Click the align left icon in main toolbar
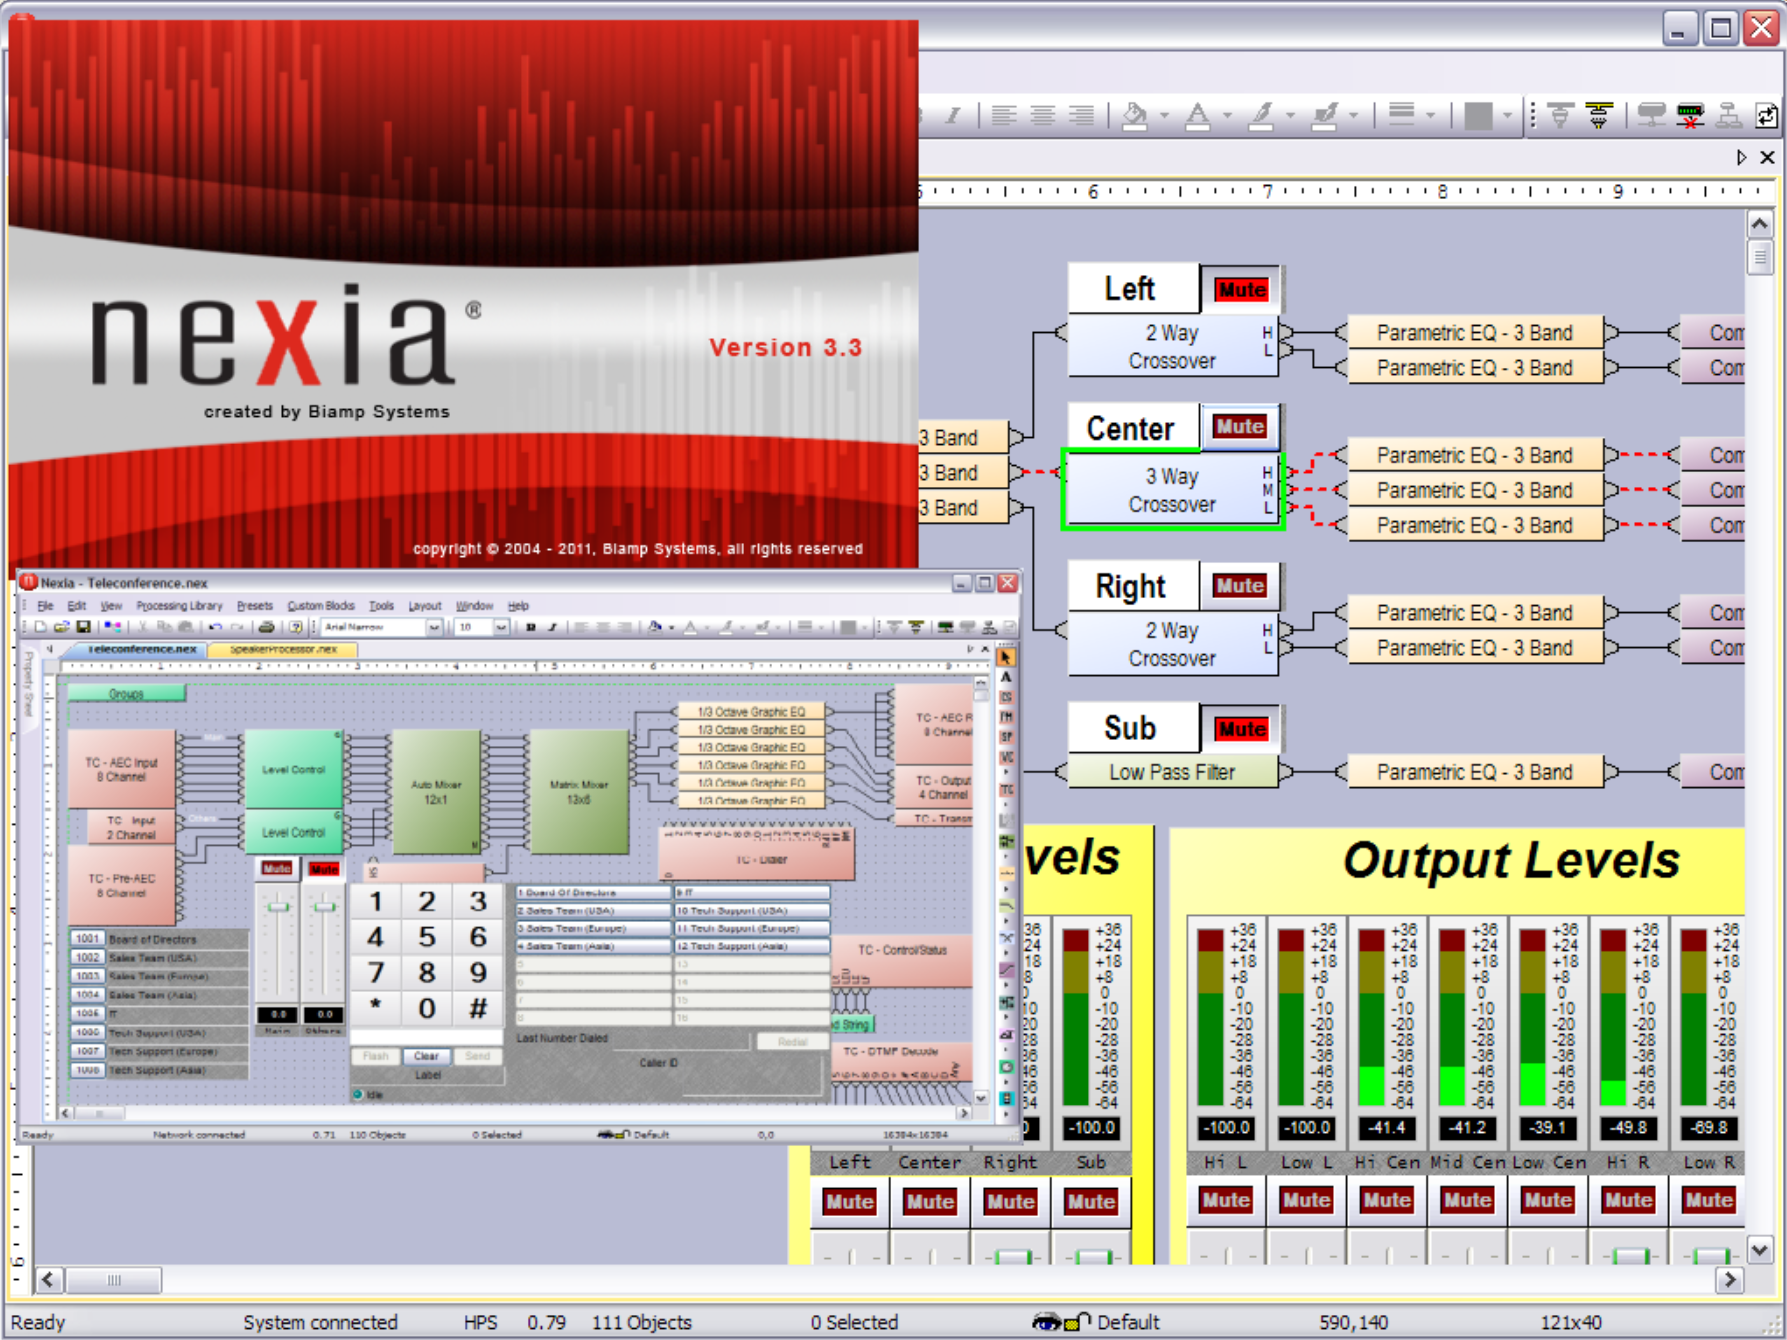Viewport: 1787px width, 1340px height. [x=1004, y=116]
